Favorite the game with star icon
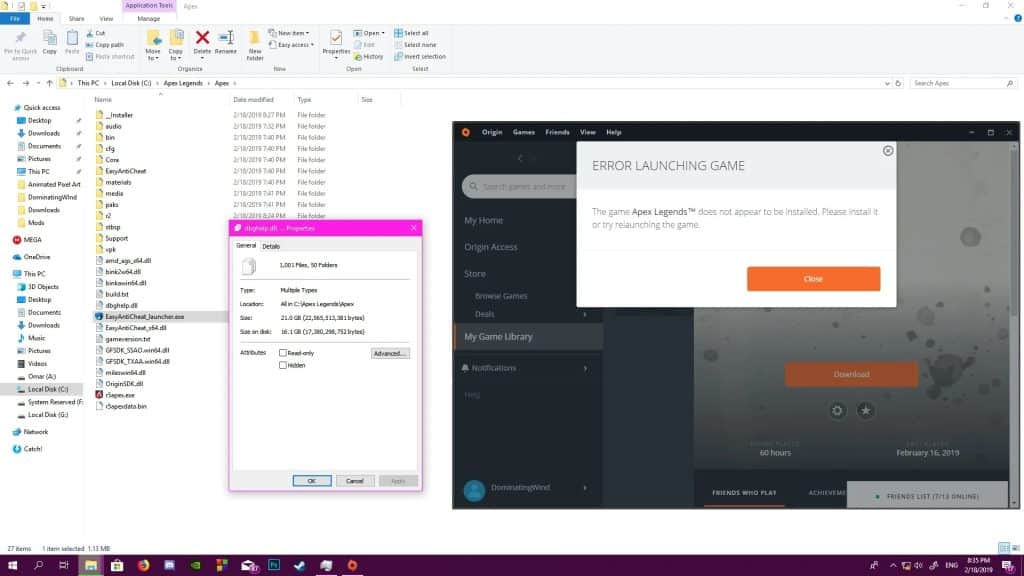The image size is (1024, 576). point(865,411)
